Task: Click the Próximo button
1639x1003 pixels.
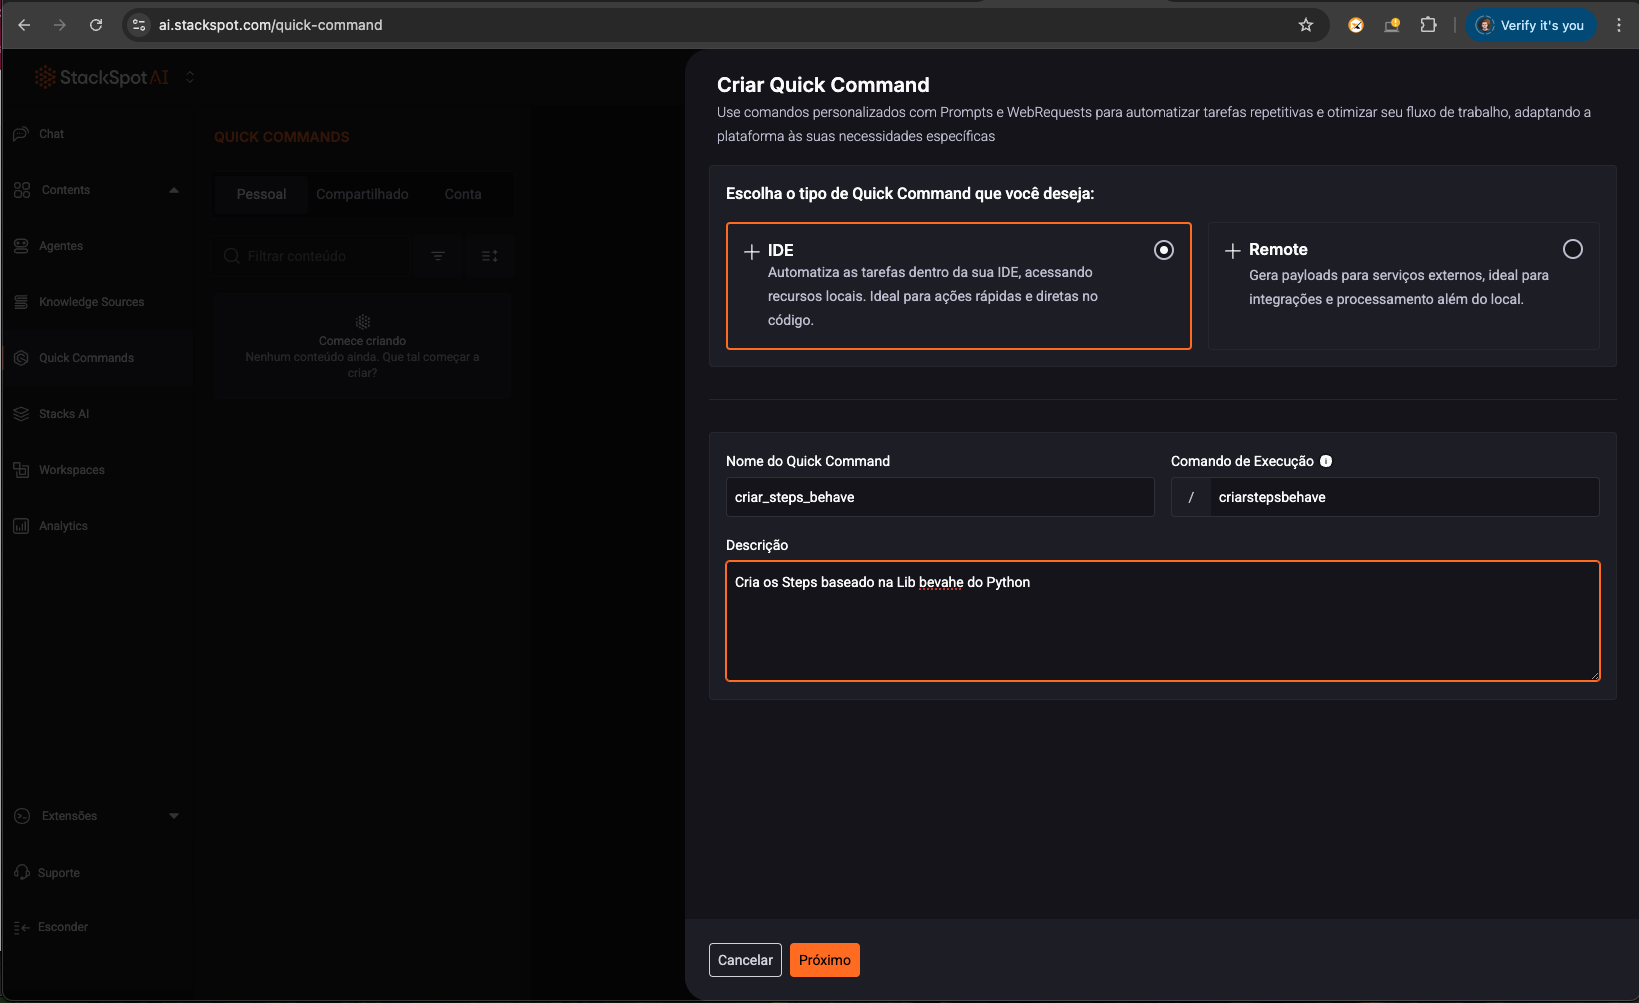Action: (x=825, y=960)
